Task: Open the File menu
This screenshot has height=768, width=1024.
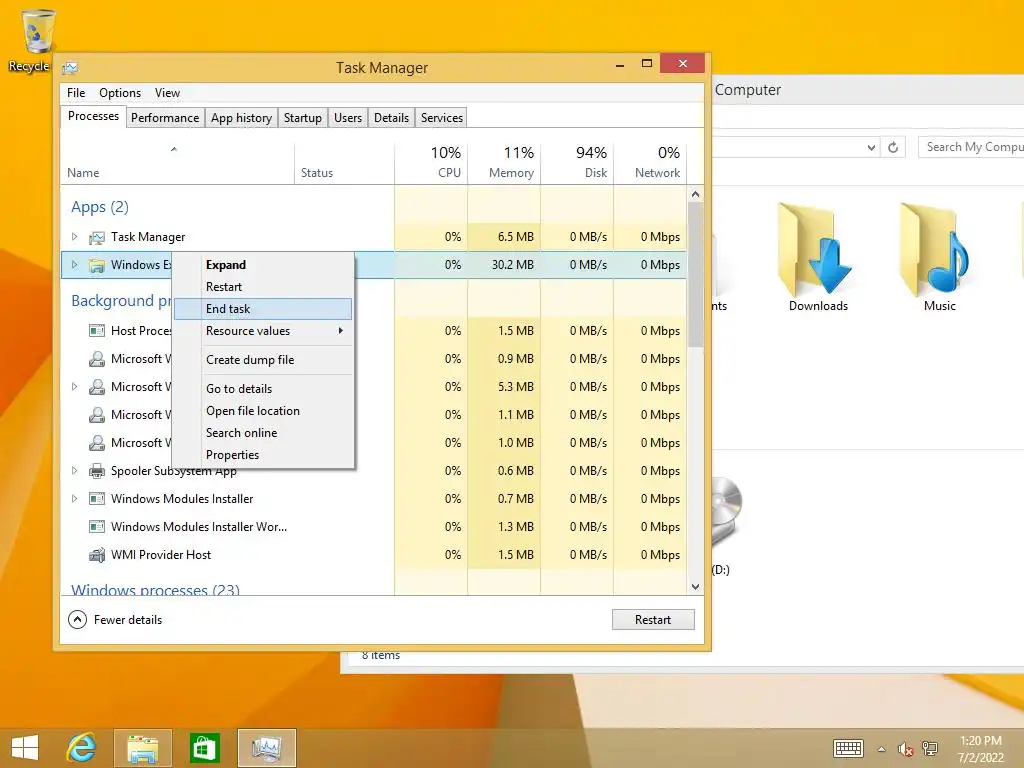Action: coord(76,93)
